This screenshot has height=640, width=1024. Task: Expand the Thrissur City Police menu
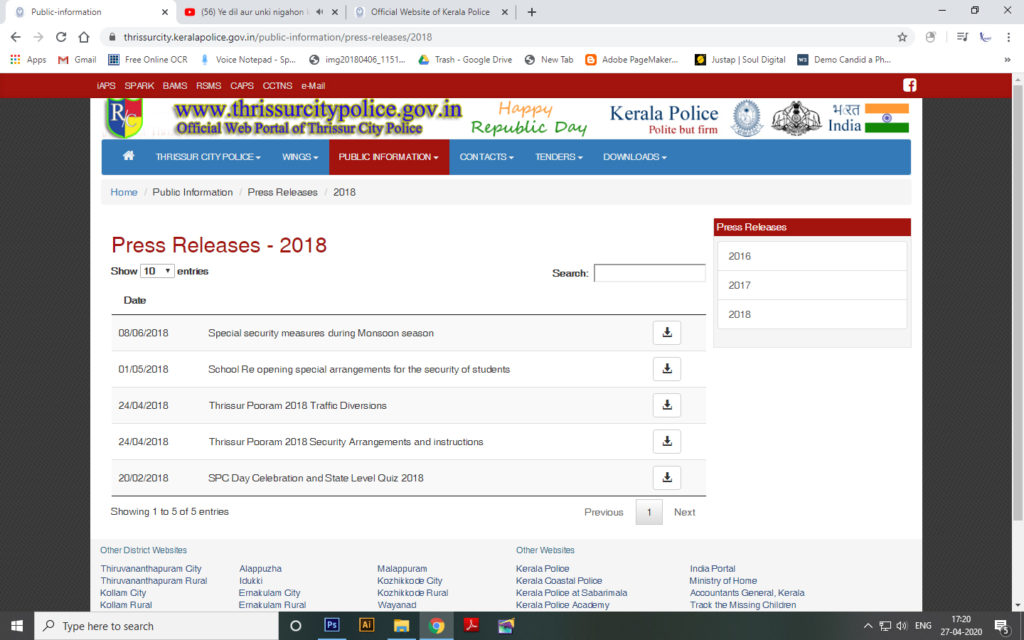pyautogui.click(x=207, y=157)
